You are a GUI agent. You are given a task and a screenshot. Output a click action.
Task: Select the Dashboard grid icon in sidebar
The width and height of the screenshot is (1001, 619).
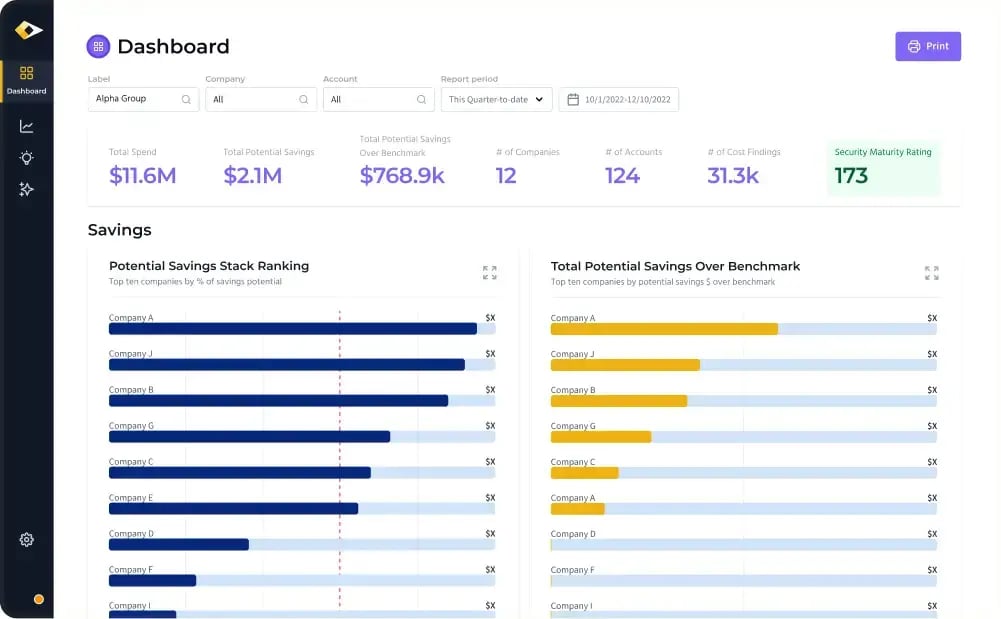coord(26,70)
